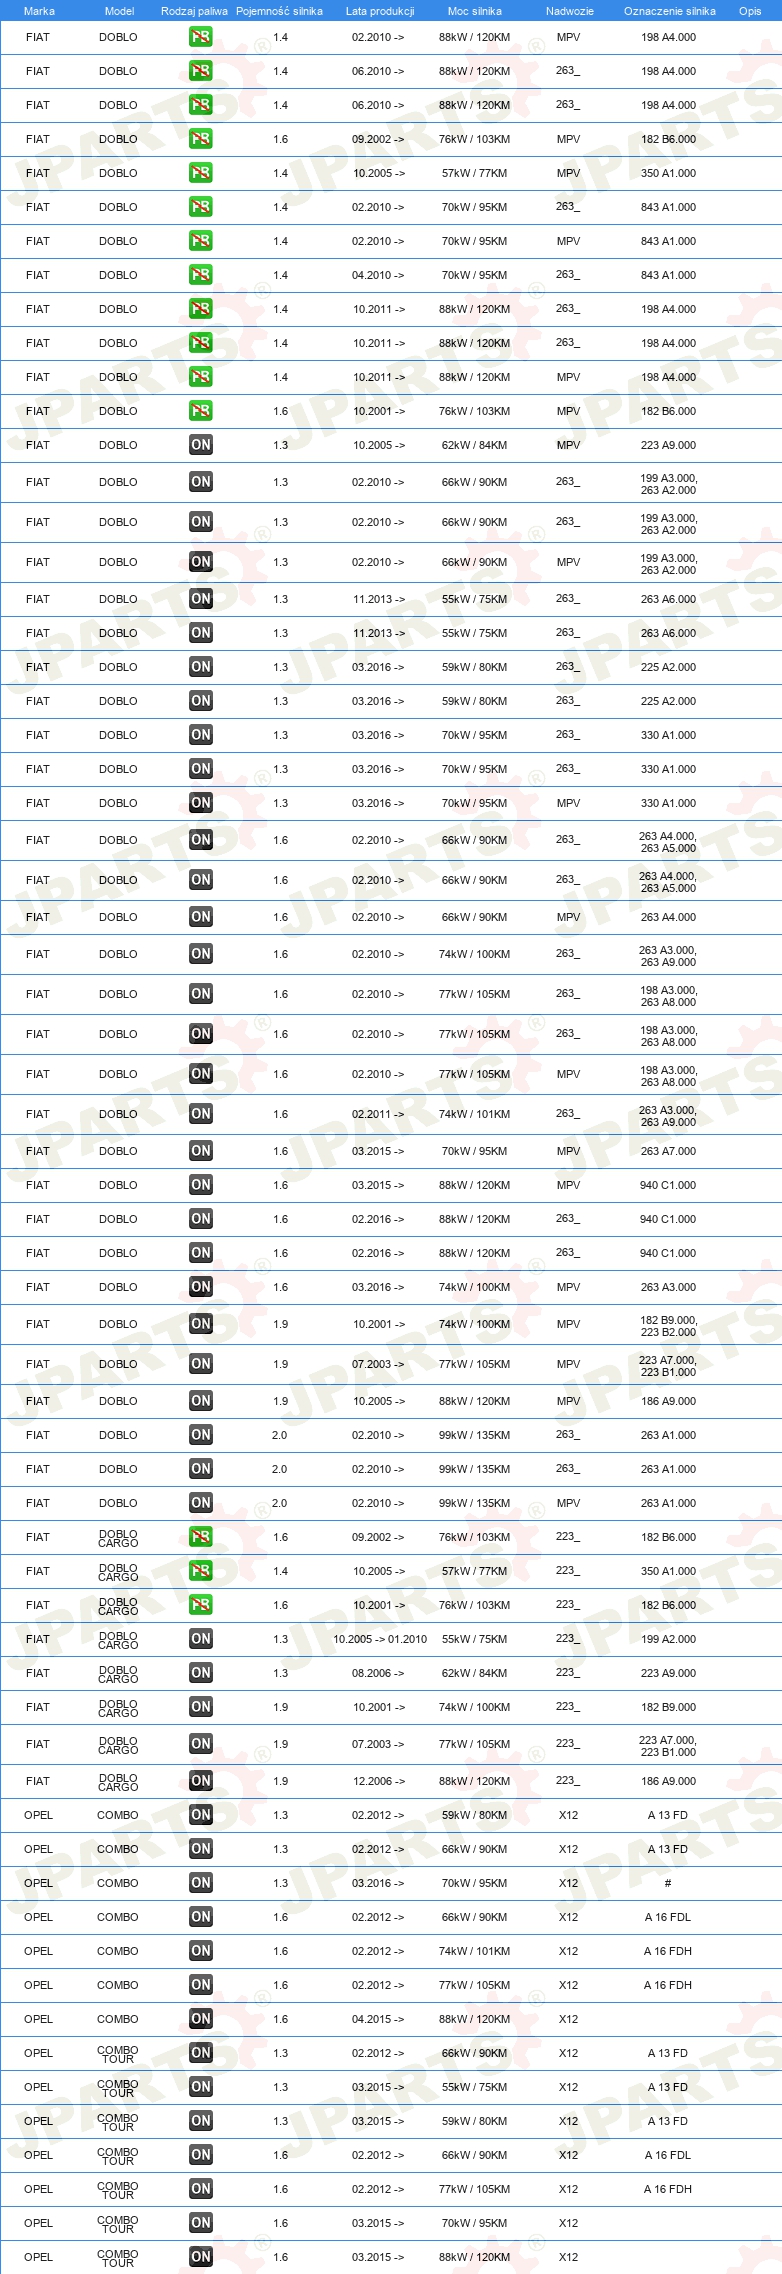The width and height of the screenshot is (782, 2274).
Task: Select the '10.2005 -> 01.2010' production years cell
Action: (x=380, y=1639)
